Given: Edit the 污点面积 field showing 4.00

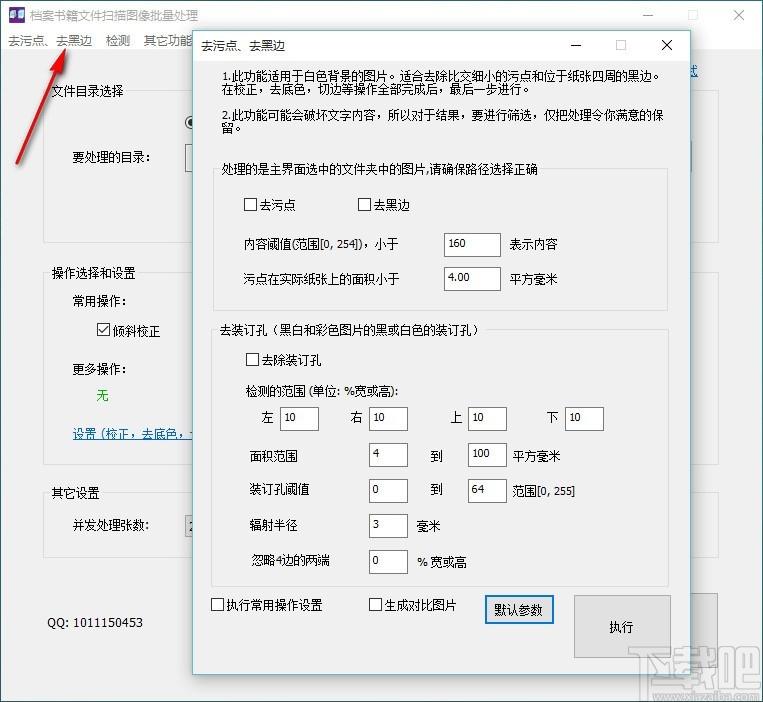Looking at the screenshot, I should click(472, 279).
